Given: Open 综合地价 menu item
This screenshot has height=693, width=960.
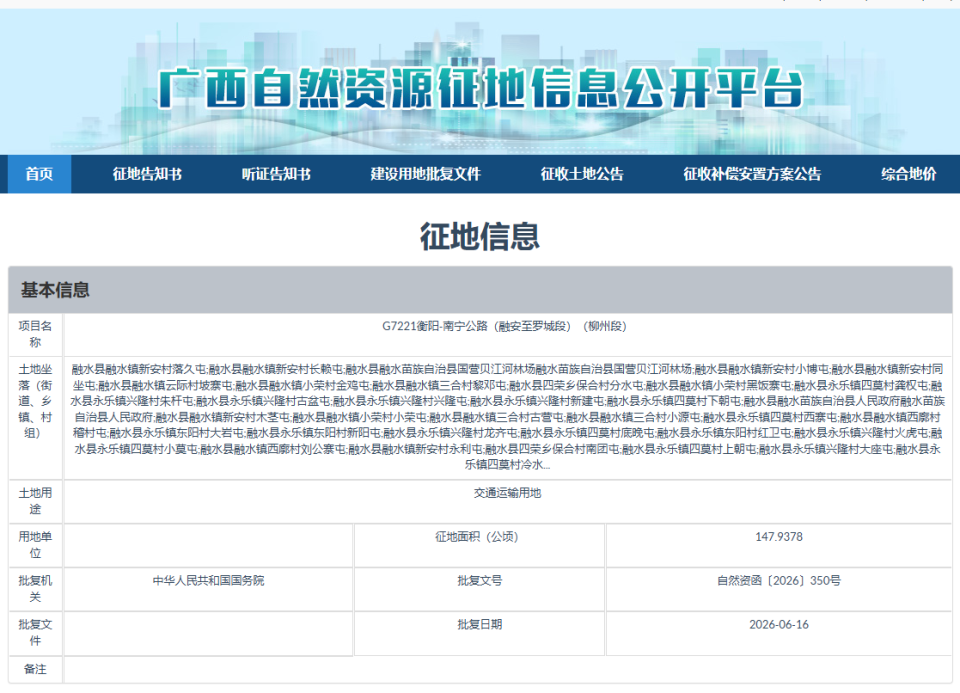Looking at the screenshot, I should pos(909,174).
